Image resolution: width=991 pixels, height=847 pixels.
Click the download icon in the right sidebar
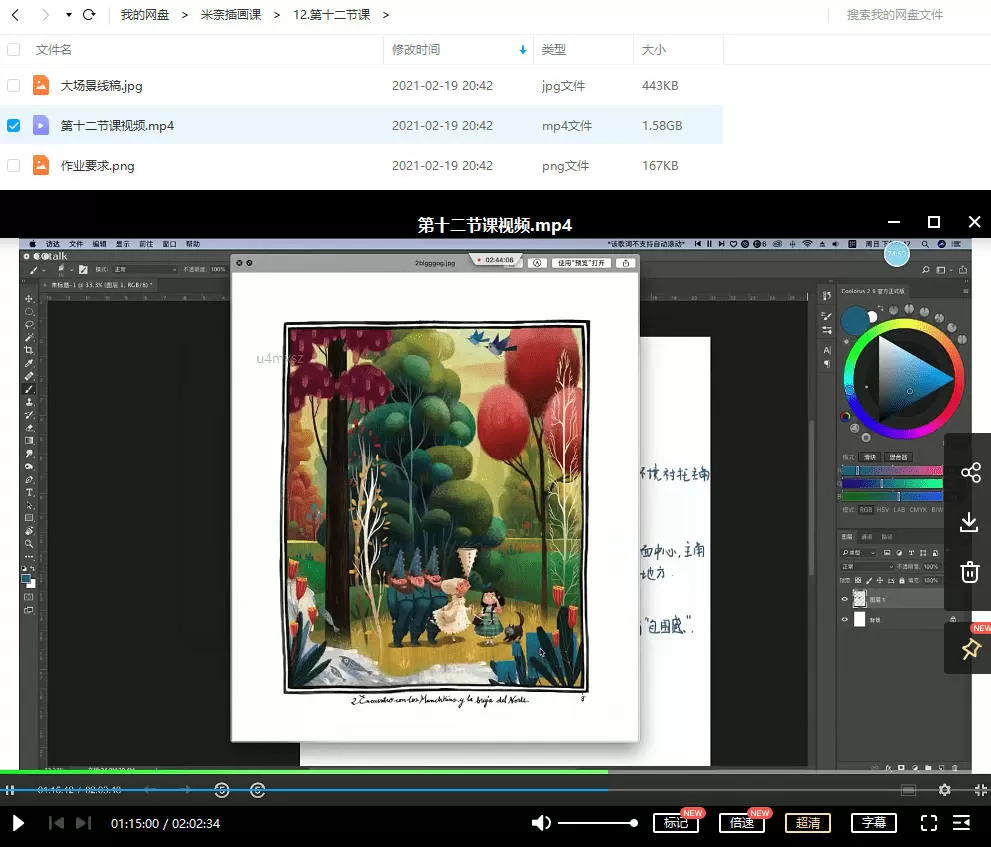[x=969, y=521]
